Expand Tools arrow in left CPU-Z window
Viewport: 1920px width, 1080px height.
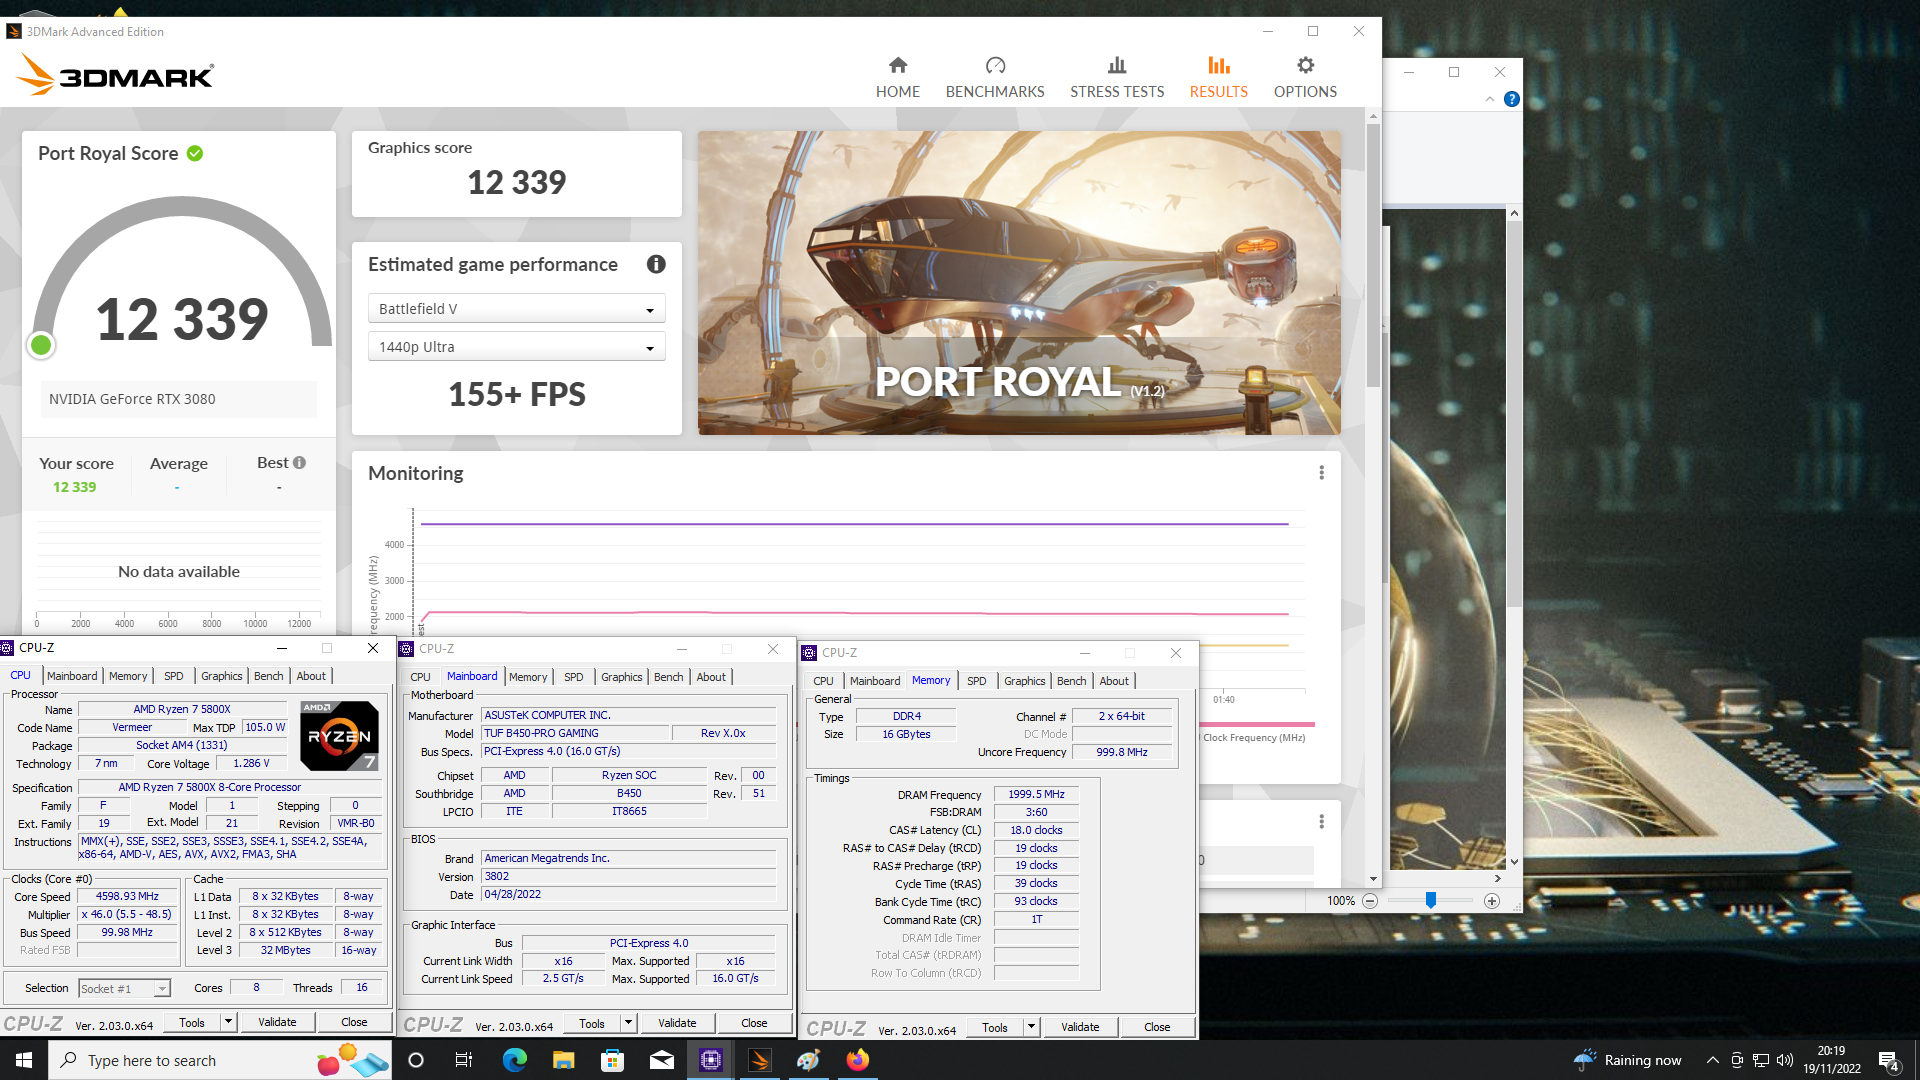click(x=228, y=1022)
